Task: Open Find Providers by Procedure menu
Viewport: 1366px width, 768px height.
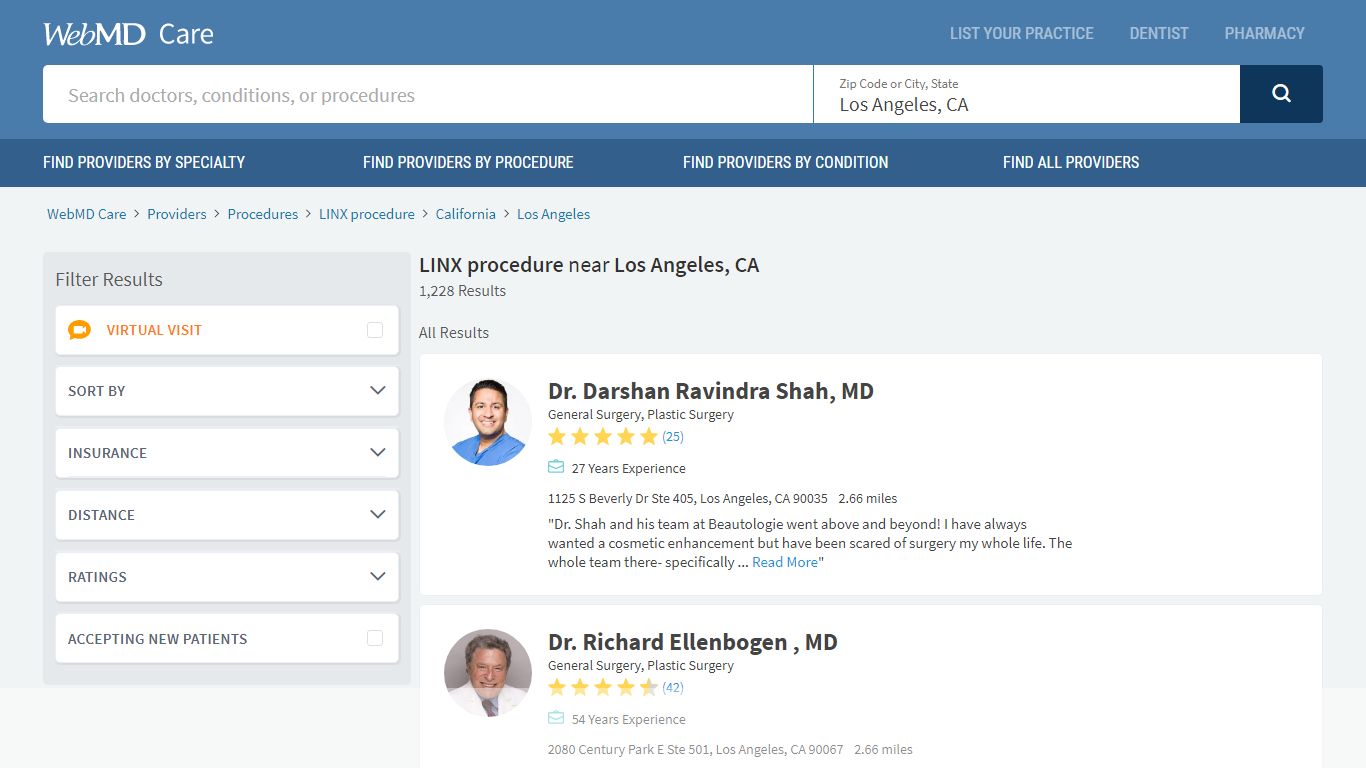Action: coord(468,162)
